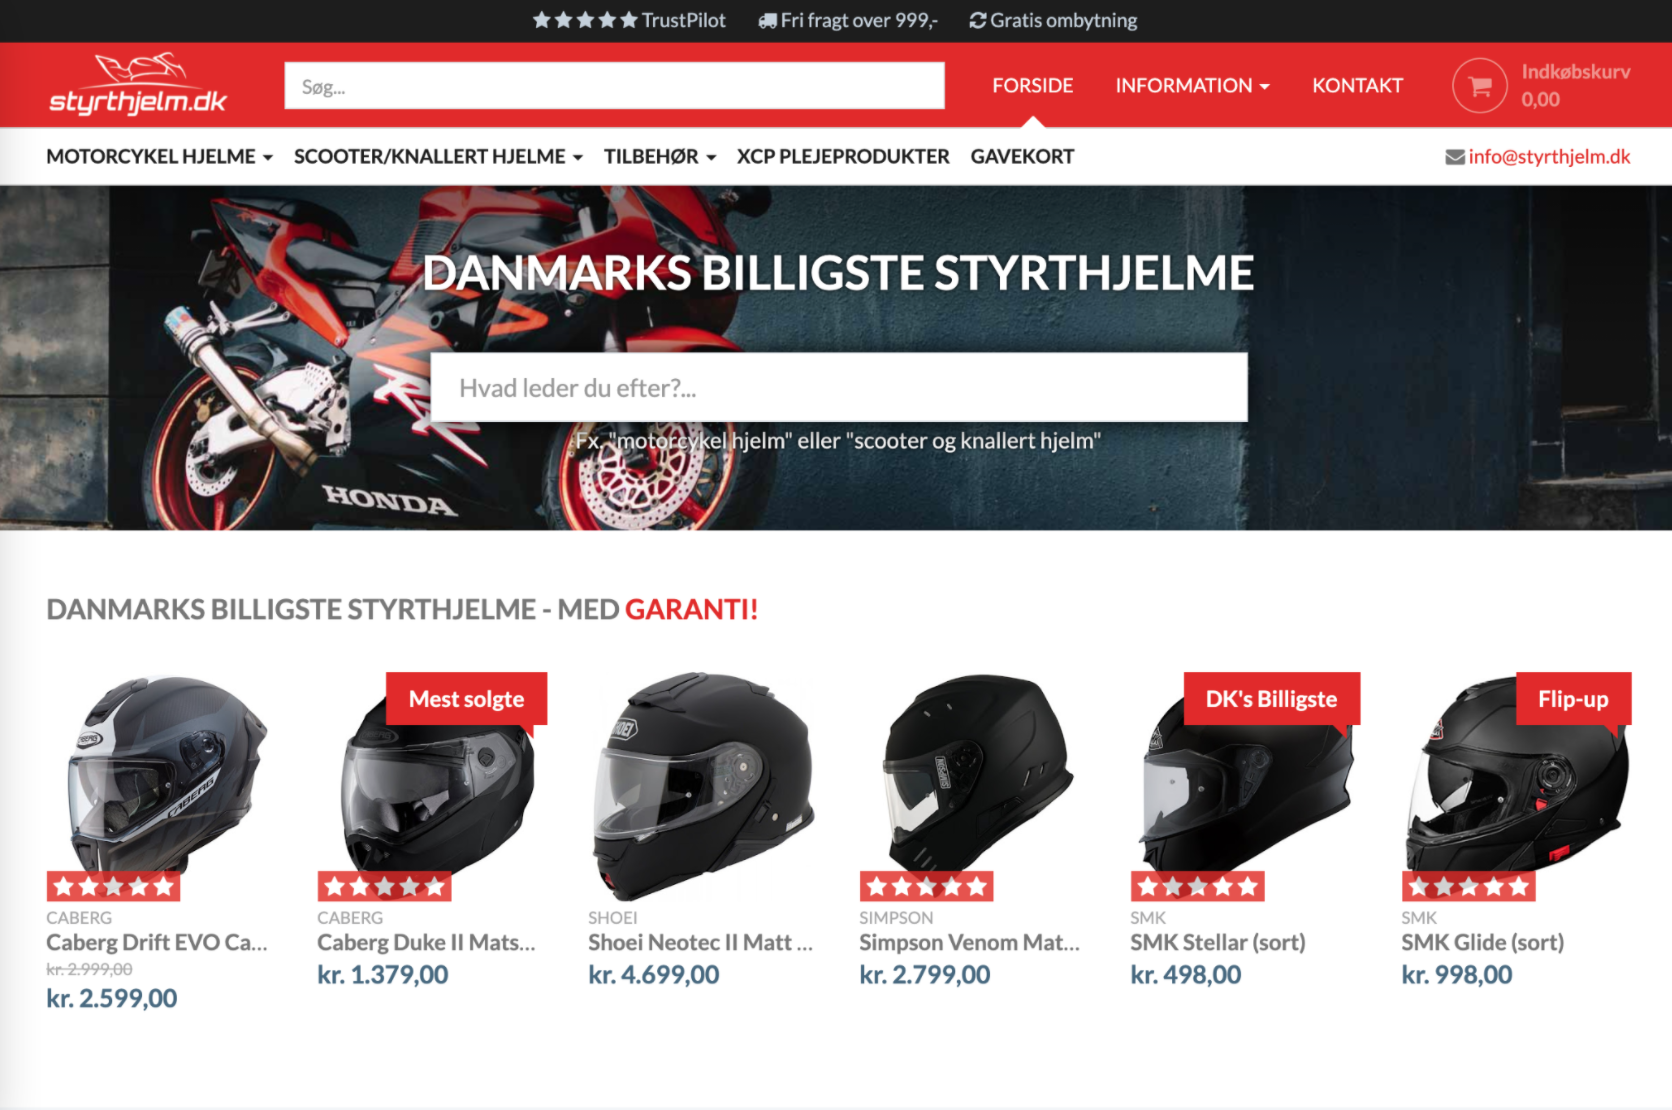Open the Tilbehør dropdown menu

click(x=660, y=157)
